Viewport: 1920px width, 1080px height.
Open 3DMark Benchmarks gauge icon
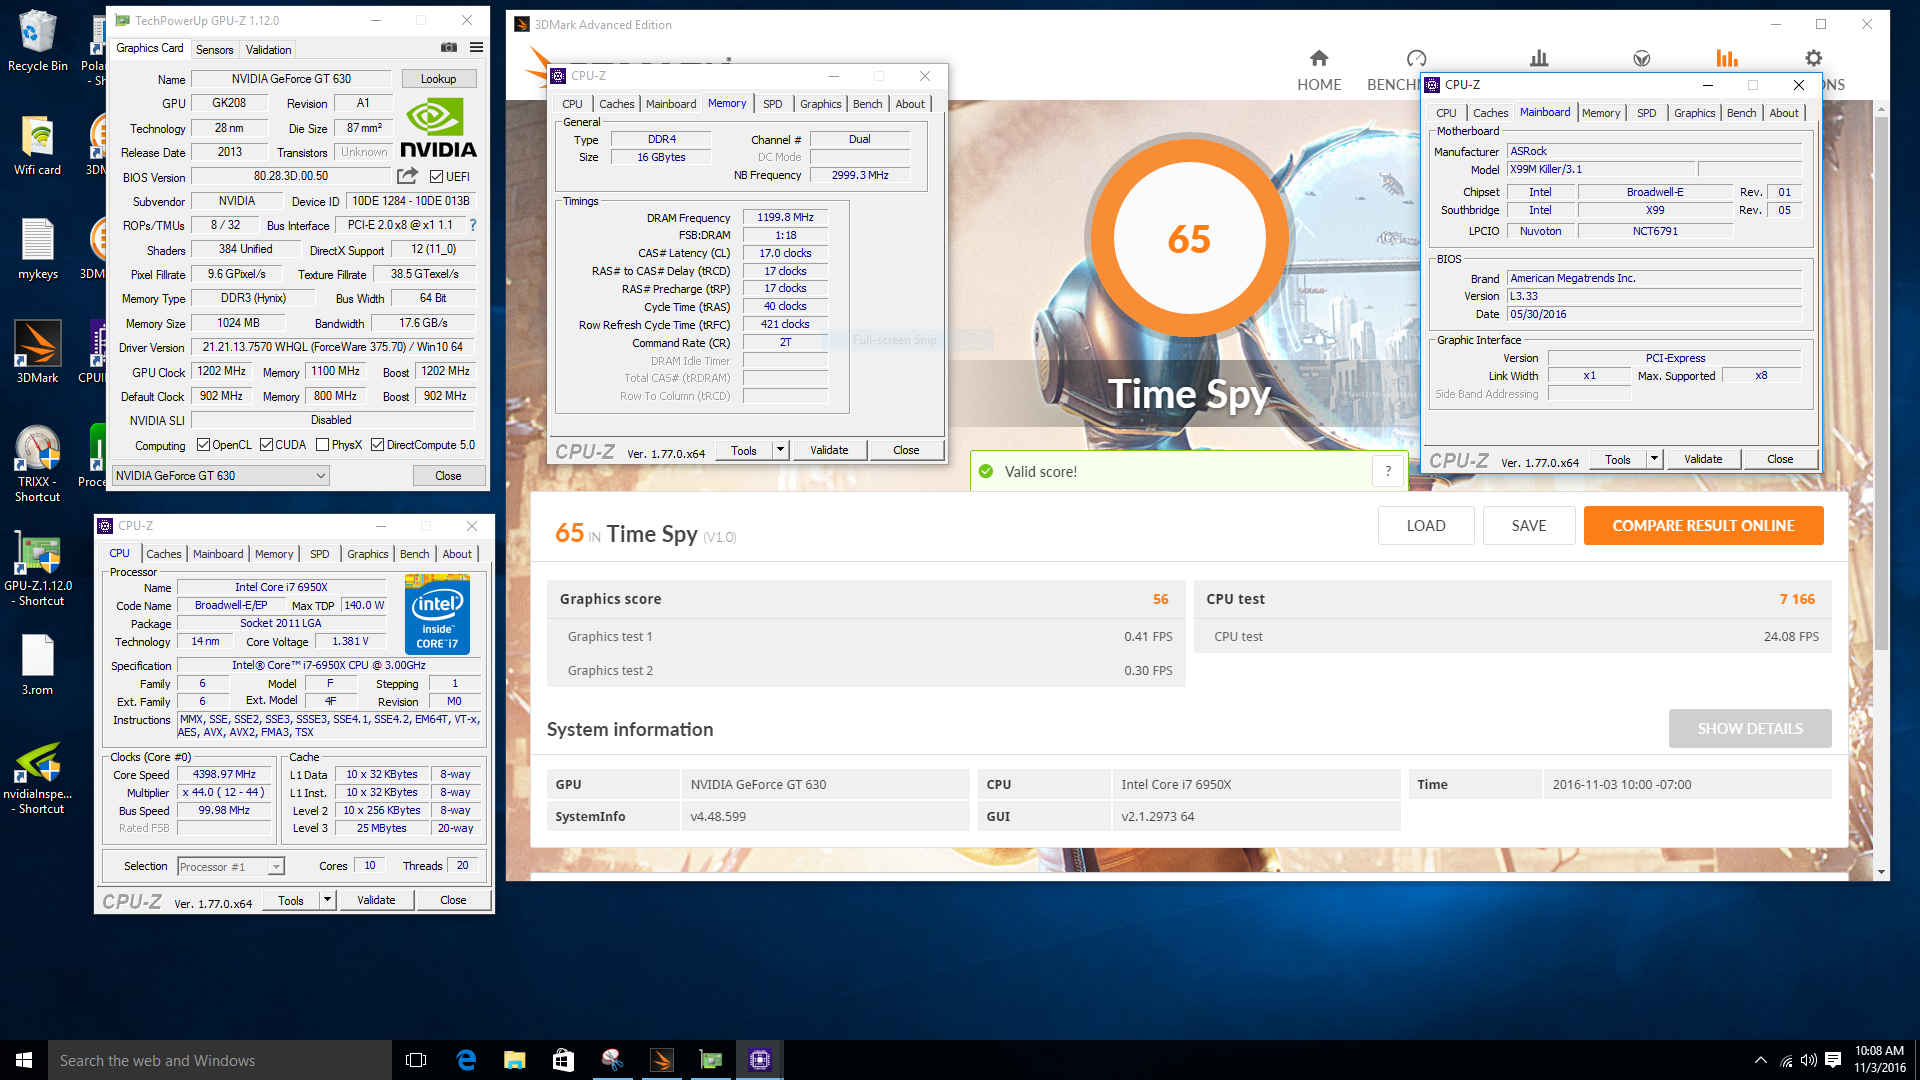1416,58
